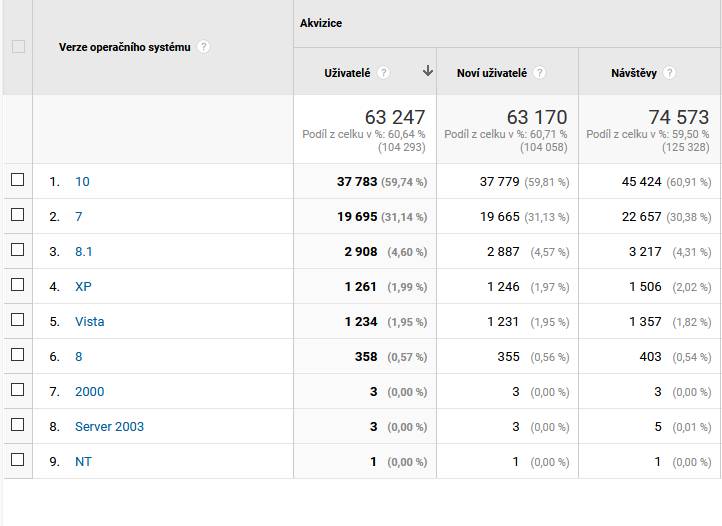Click the NT version link
This screenshot has width=722, height=526.
click(x=83, y=462)
